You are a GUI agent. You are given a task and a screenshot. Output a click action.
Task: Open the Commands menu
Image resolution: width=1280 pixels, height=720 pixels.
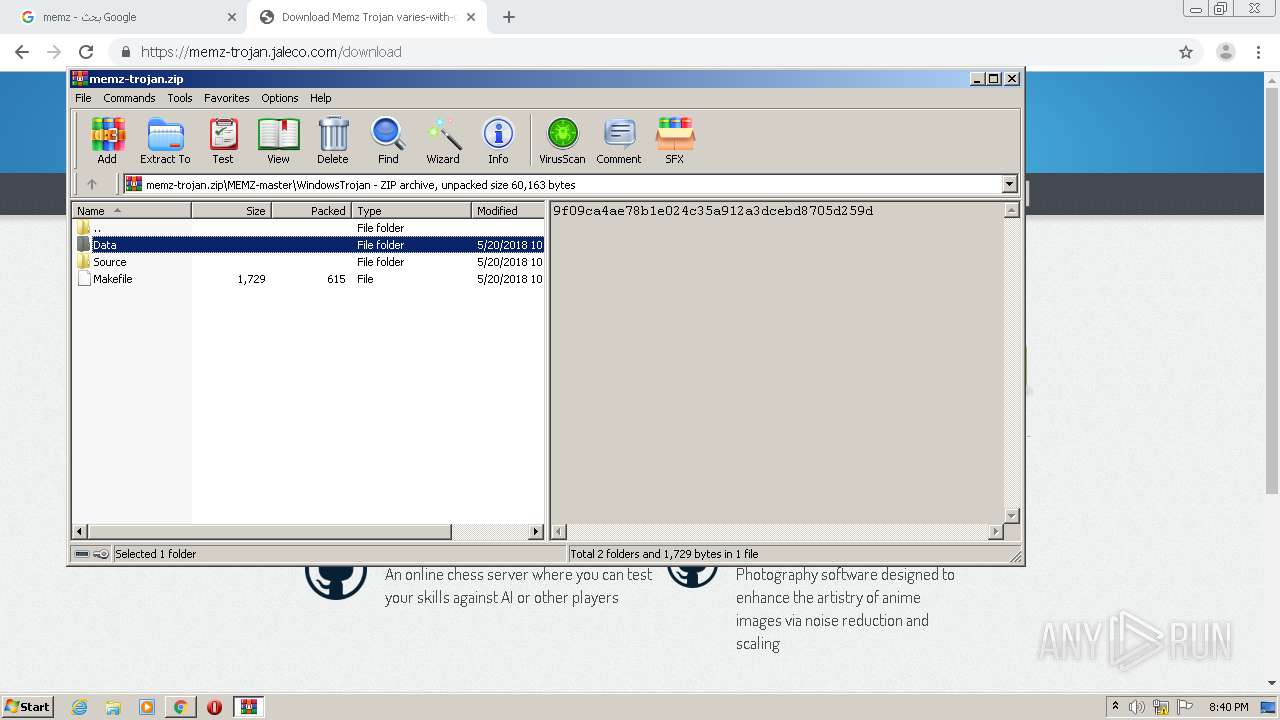click(129, 98)
